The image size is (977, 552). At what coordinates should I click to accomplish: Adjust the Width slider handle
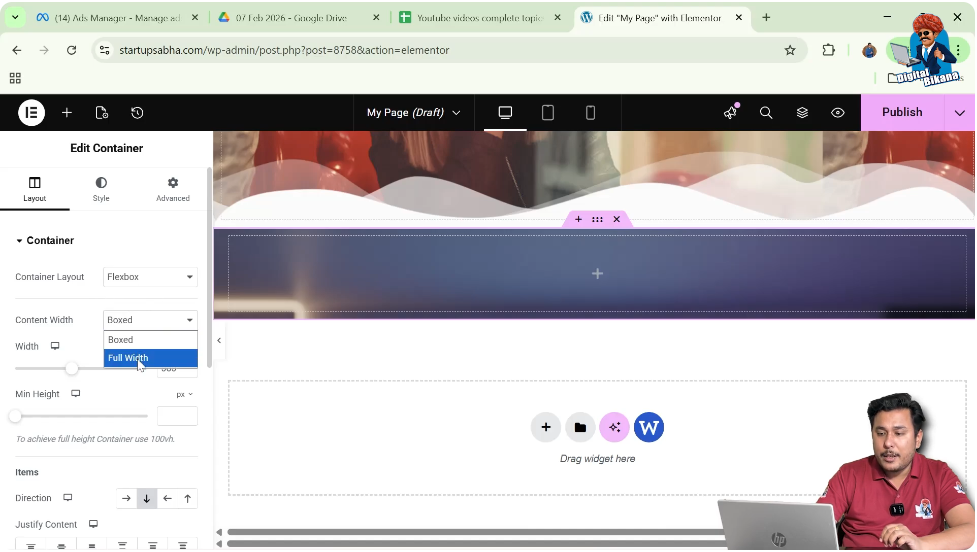(x=72, y=368)
